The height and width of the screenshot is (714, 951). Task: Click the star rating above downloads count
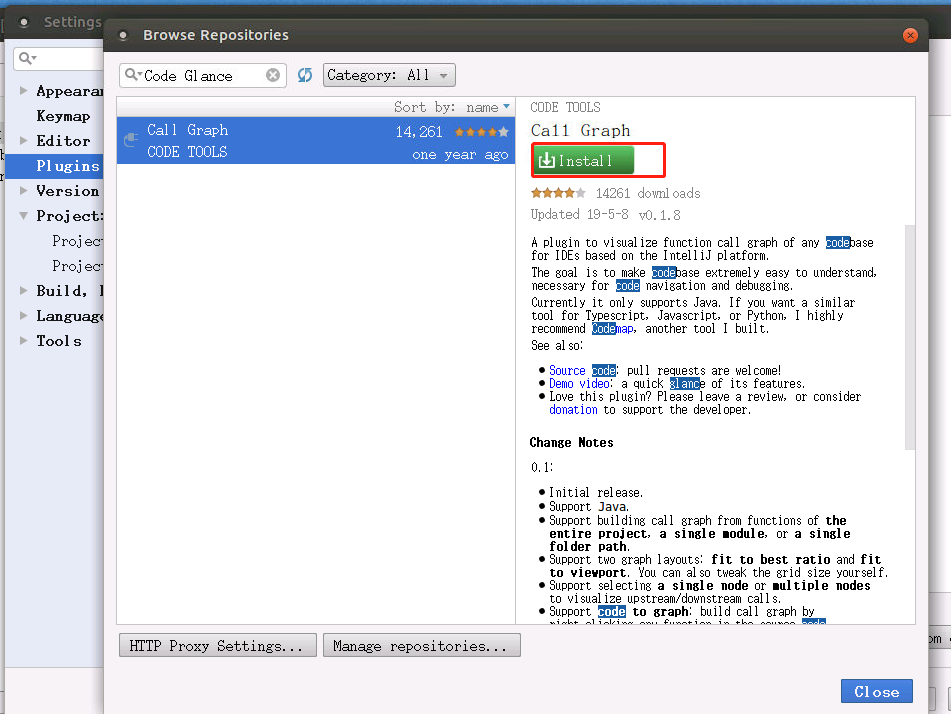(558, 193)
